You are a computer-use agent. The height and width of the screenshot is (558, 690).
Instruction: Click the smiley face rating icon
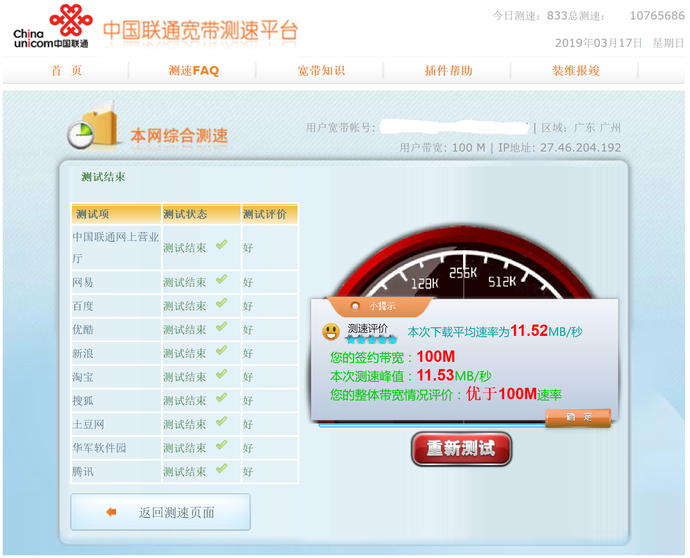tap(330, 331)
